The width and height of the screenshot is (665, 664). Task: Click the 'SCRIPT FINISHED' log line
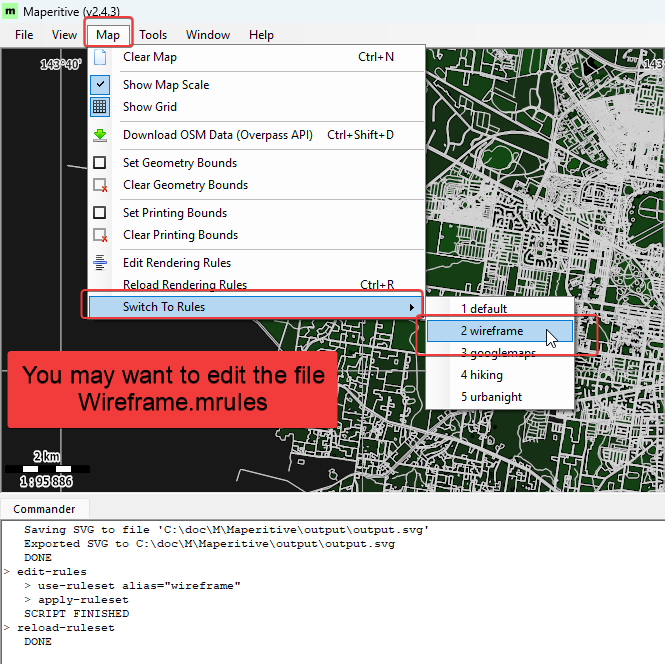76,614
